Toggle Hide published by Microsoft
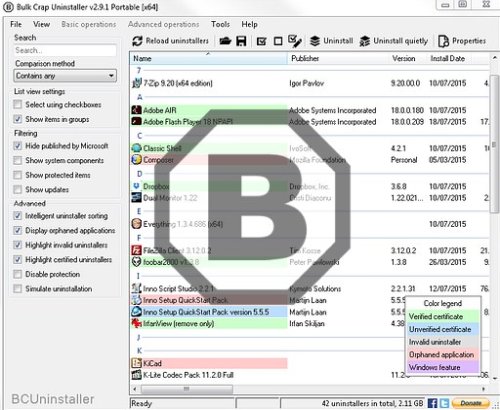Screen dimensions: 500x410 coord(17,146)
